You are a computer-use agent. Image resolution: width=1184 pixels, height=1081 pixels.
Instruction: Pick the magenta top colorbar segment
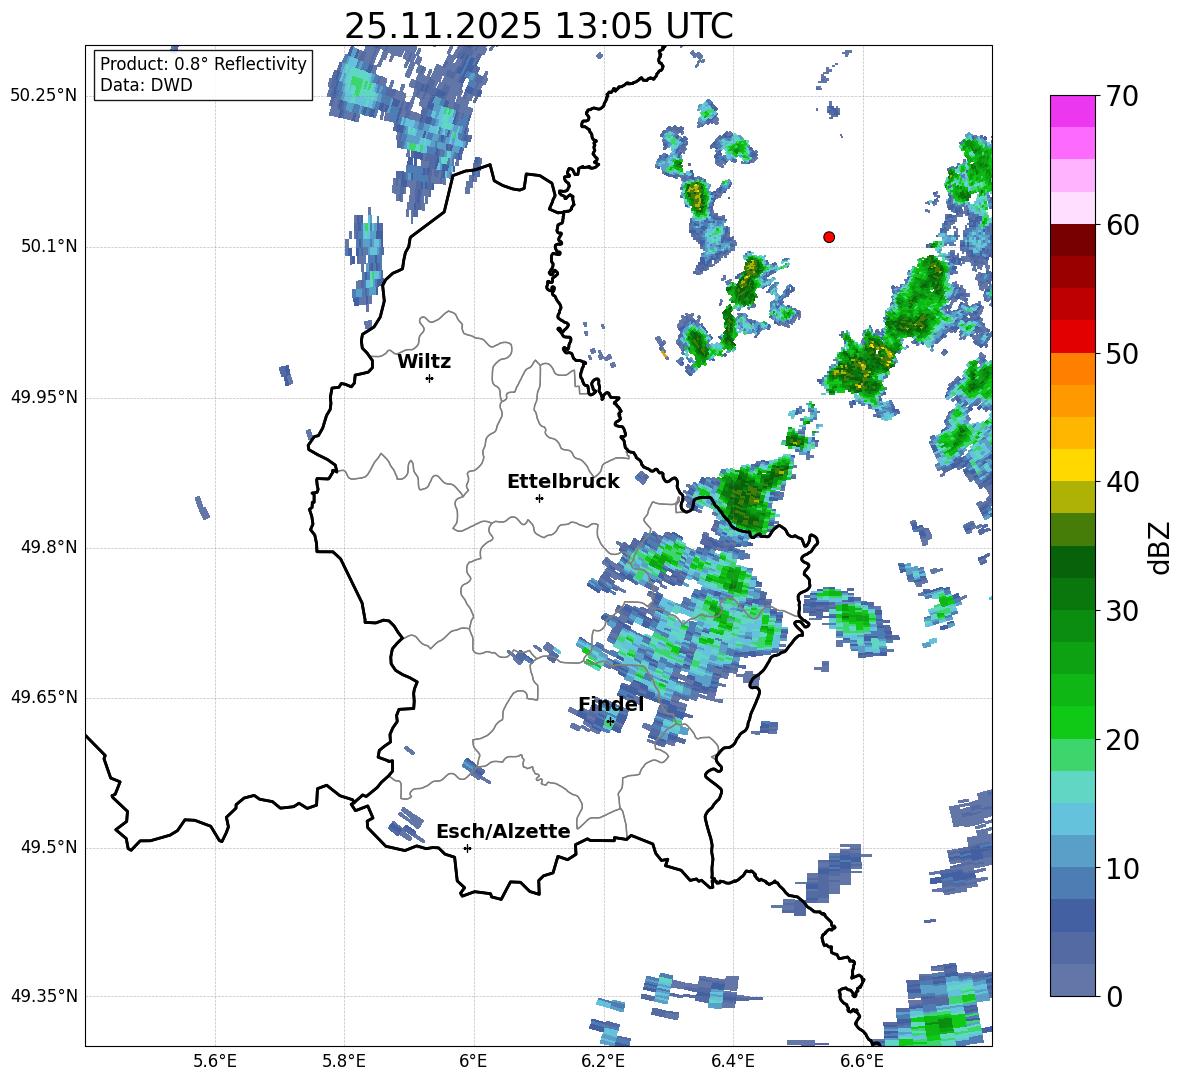point(1072,112)
